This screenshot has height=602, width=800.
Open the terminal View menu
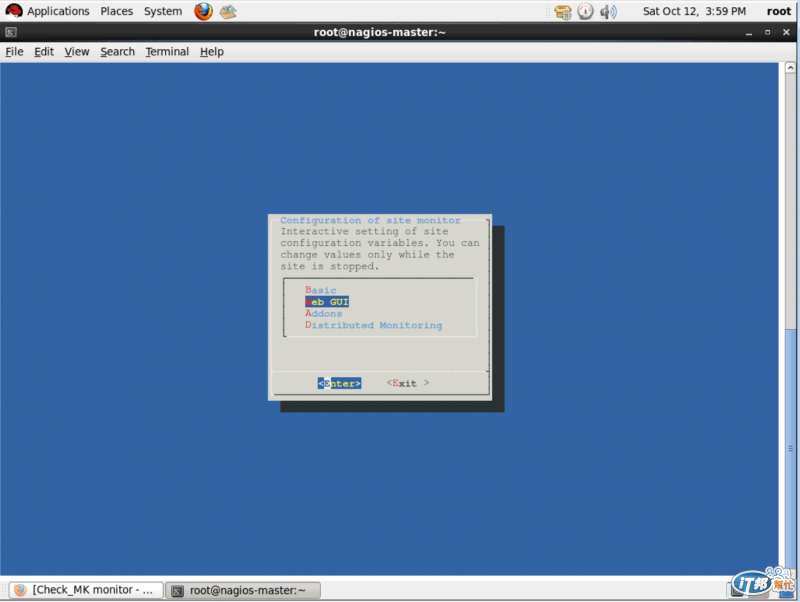click(77, 52)
